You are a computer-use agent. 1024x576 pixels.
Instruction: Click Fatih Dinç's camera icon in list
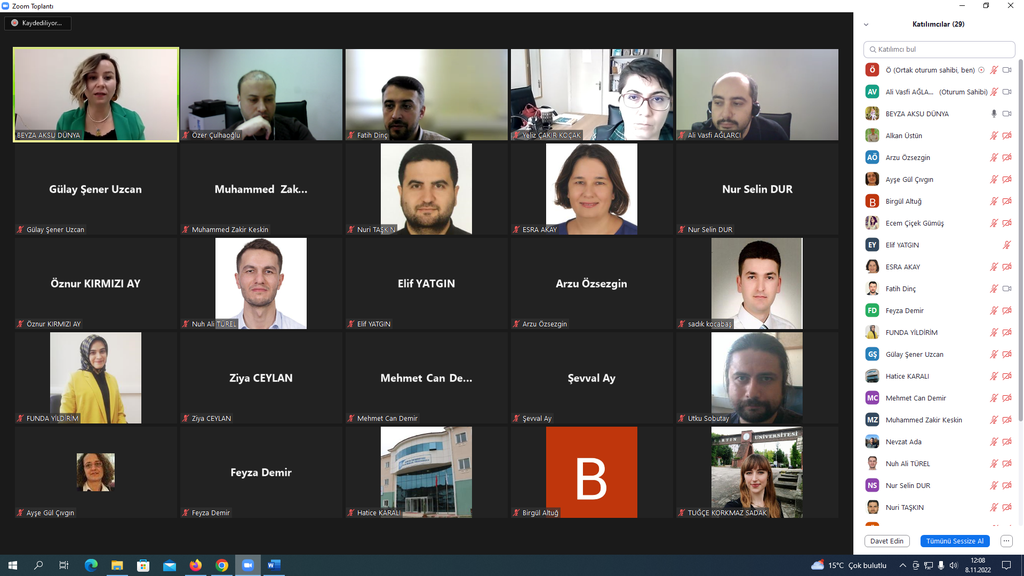1007,289
